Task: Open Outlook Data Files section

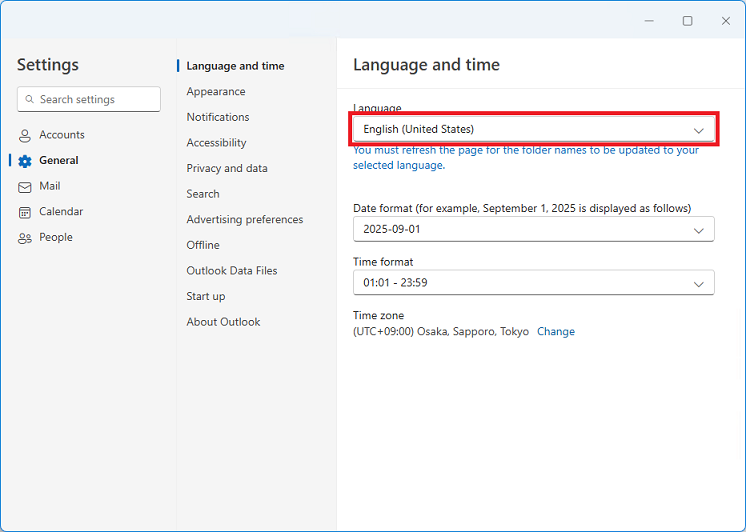Action: pos(232,271)
